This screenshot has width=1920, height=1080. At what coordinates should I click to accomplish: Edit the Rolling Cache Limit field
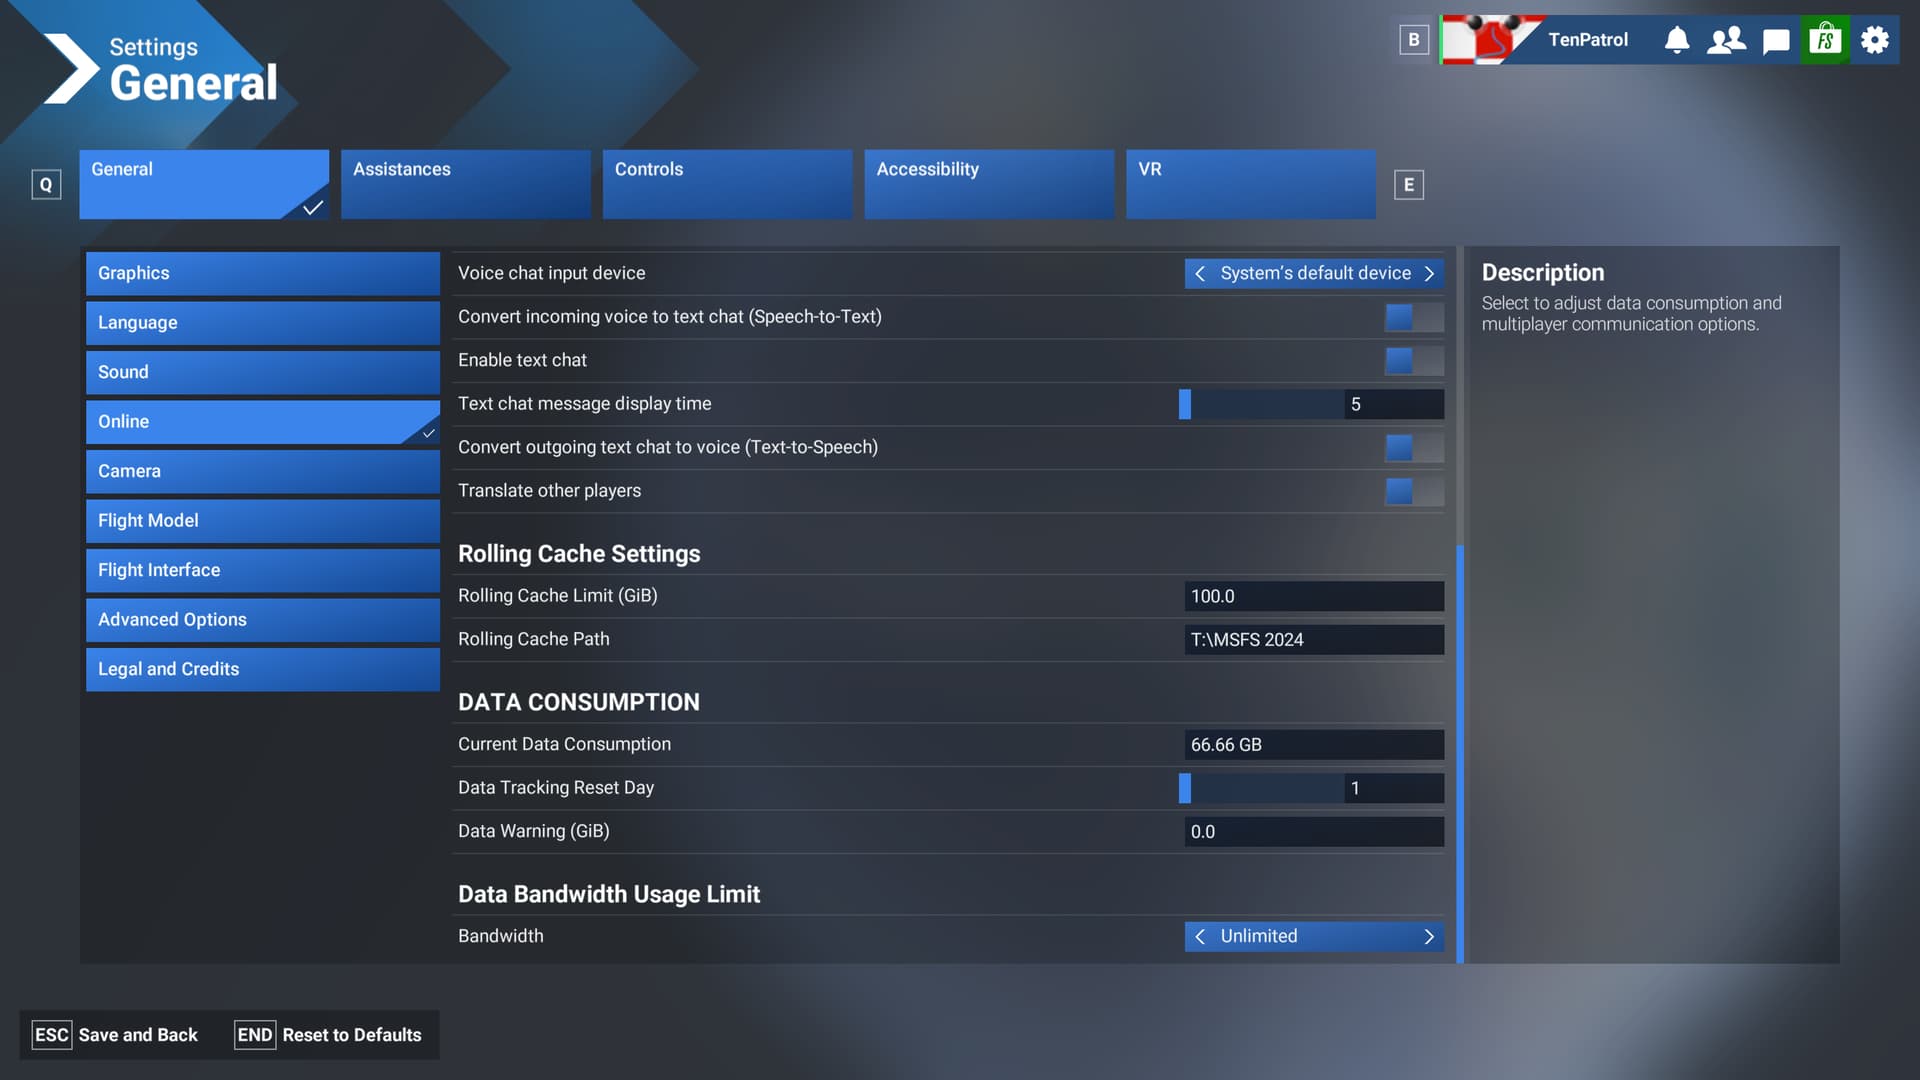point(1314,596)
